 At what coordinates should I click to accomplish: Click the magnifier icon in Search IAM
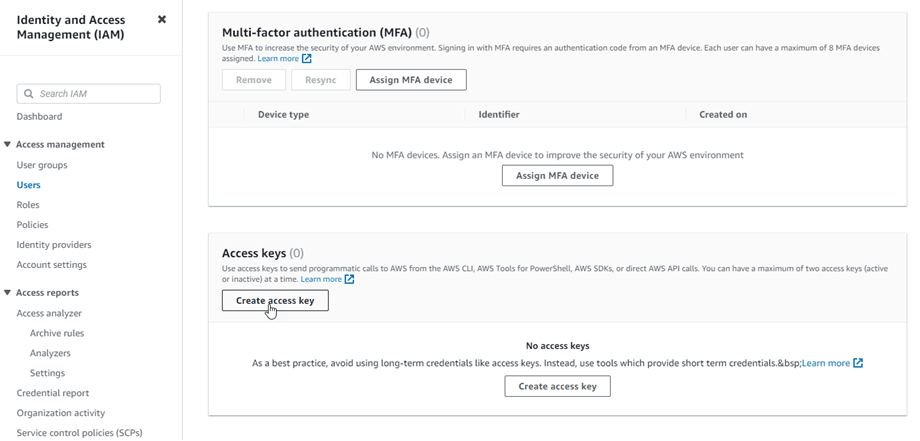click(x=28, y=94)
